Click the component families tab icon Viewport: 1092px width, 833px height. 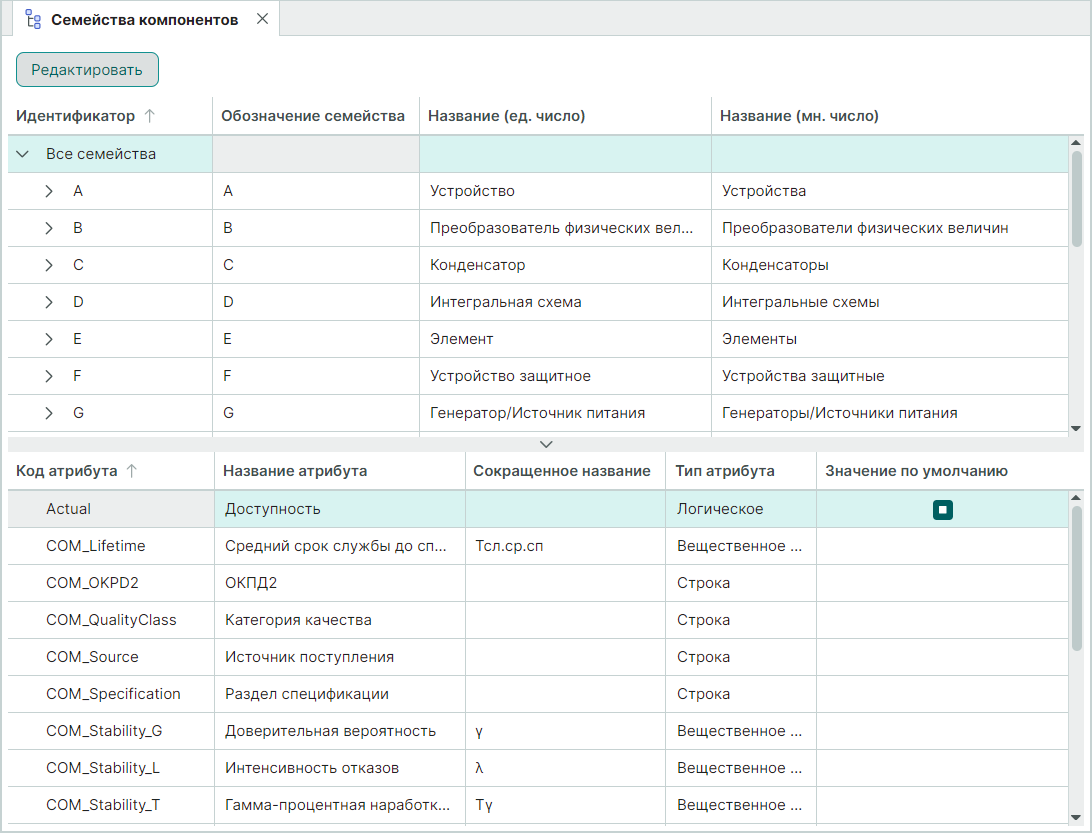tap(33, 19)
